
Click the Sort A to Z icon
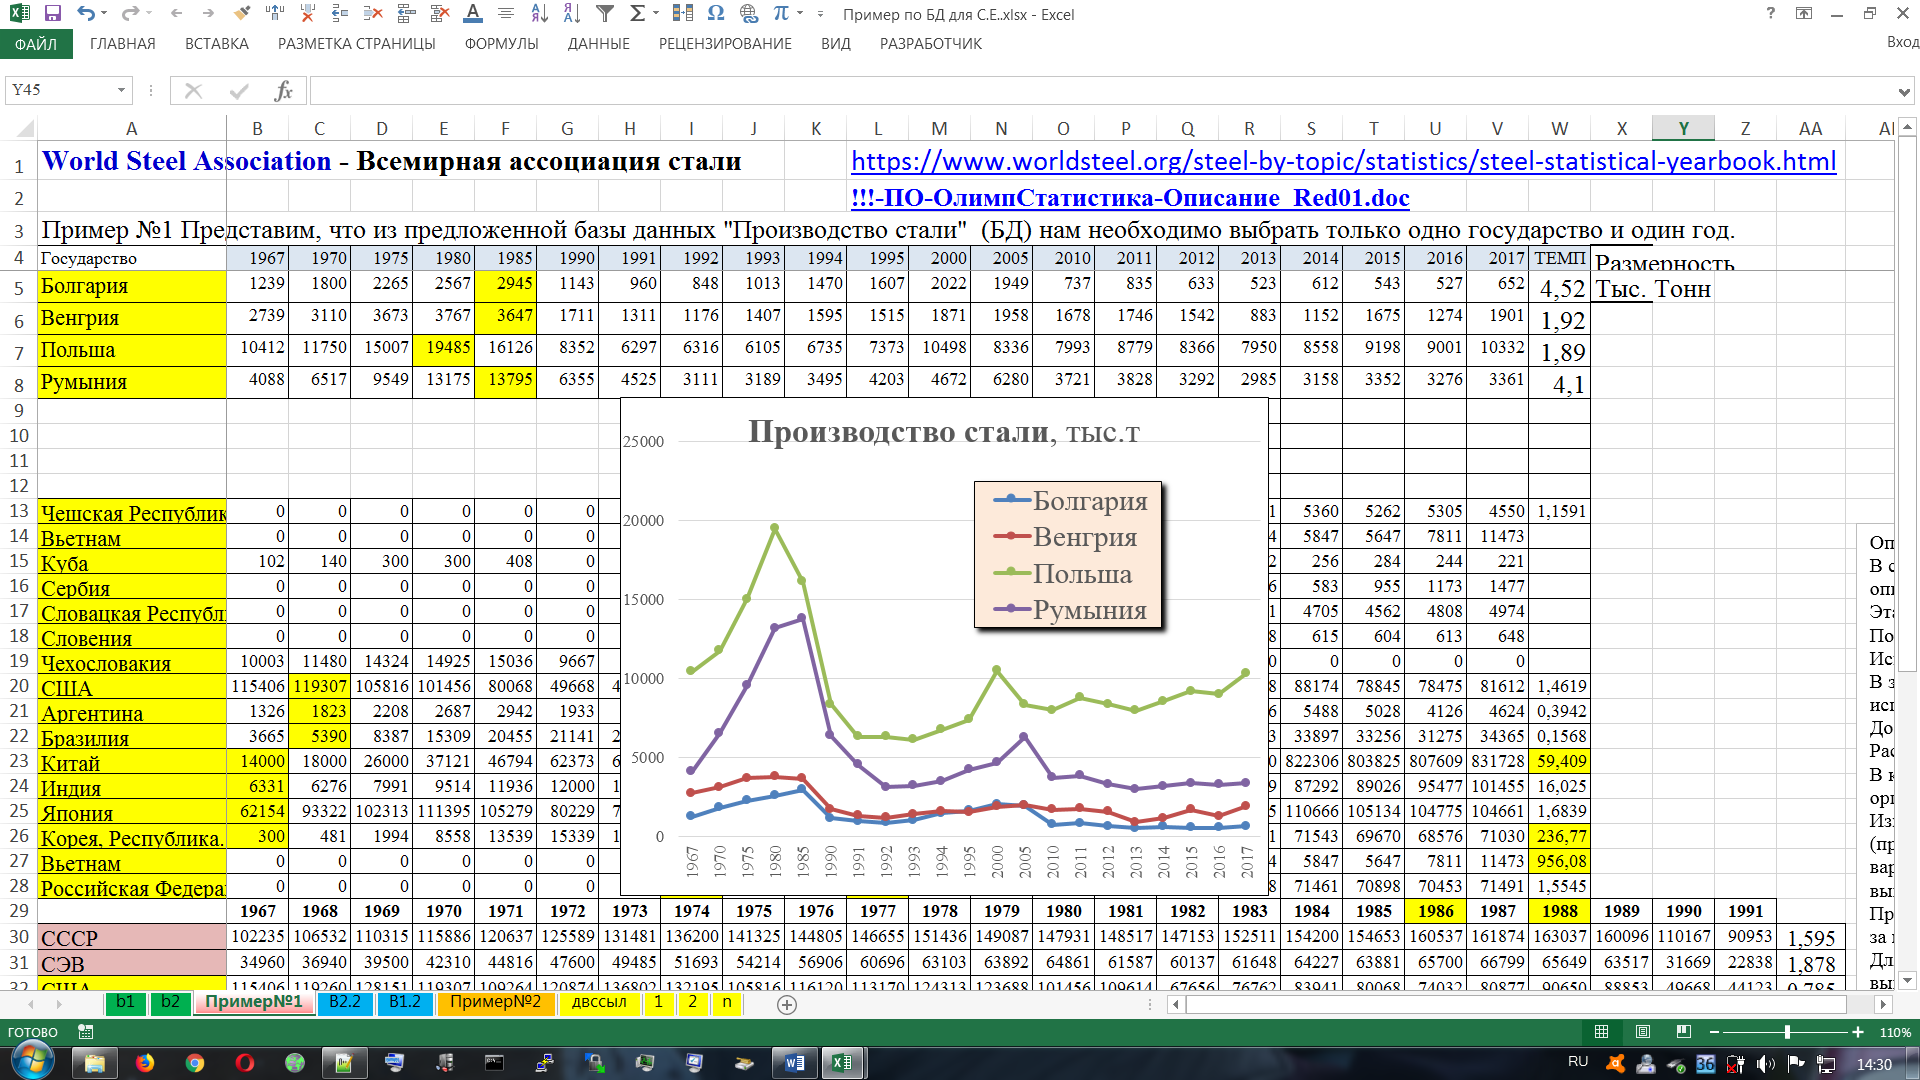[x=540, y=14]
